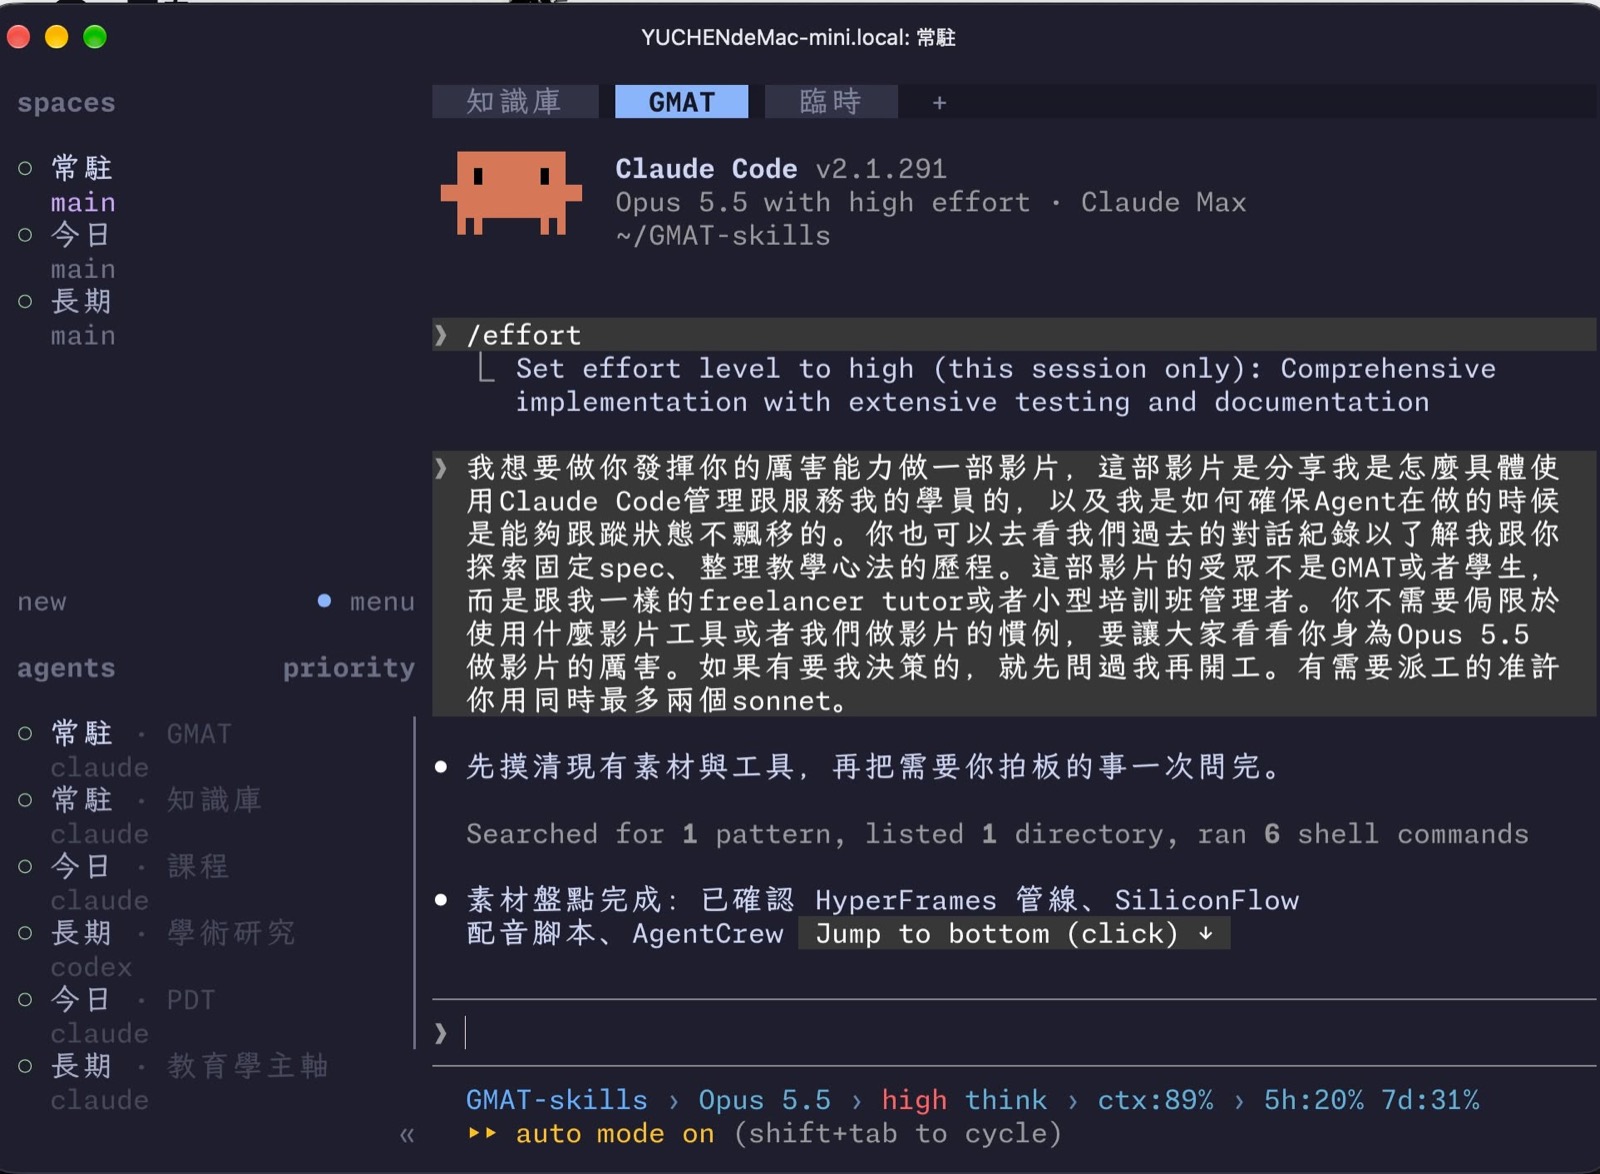Click the 'think' status label
The height and width of the screenshot is (1174, 1600).
pyautogui.click(x=1006, y=1100)
